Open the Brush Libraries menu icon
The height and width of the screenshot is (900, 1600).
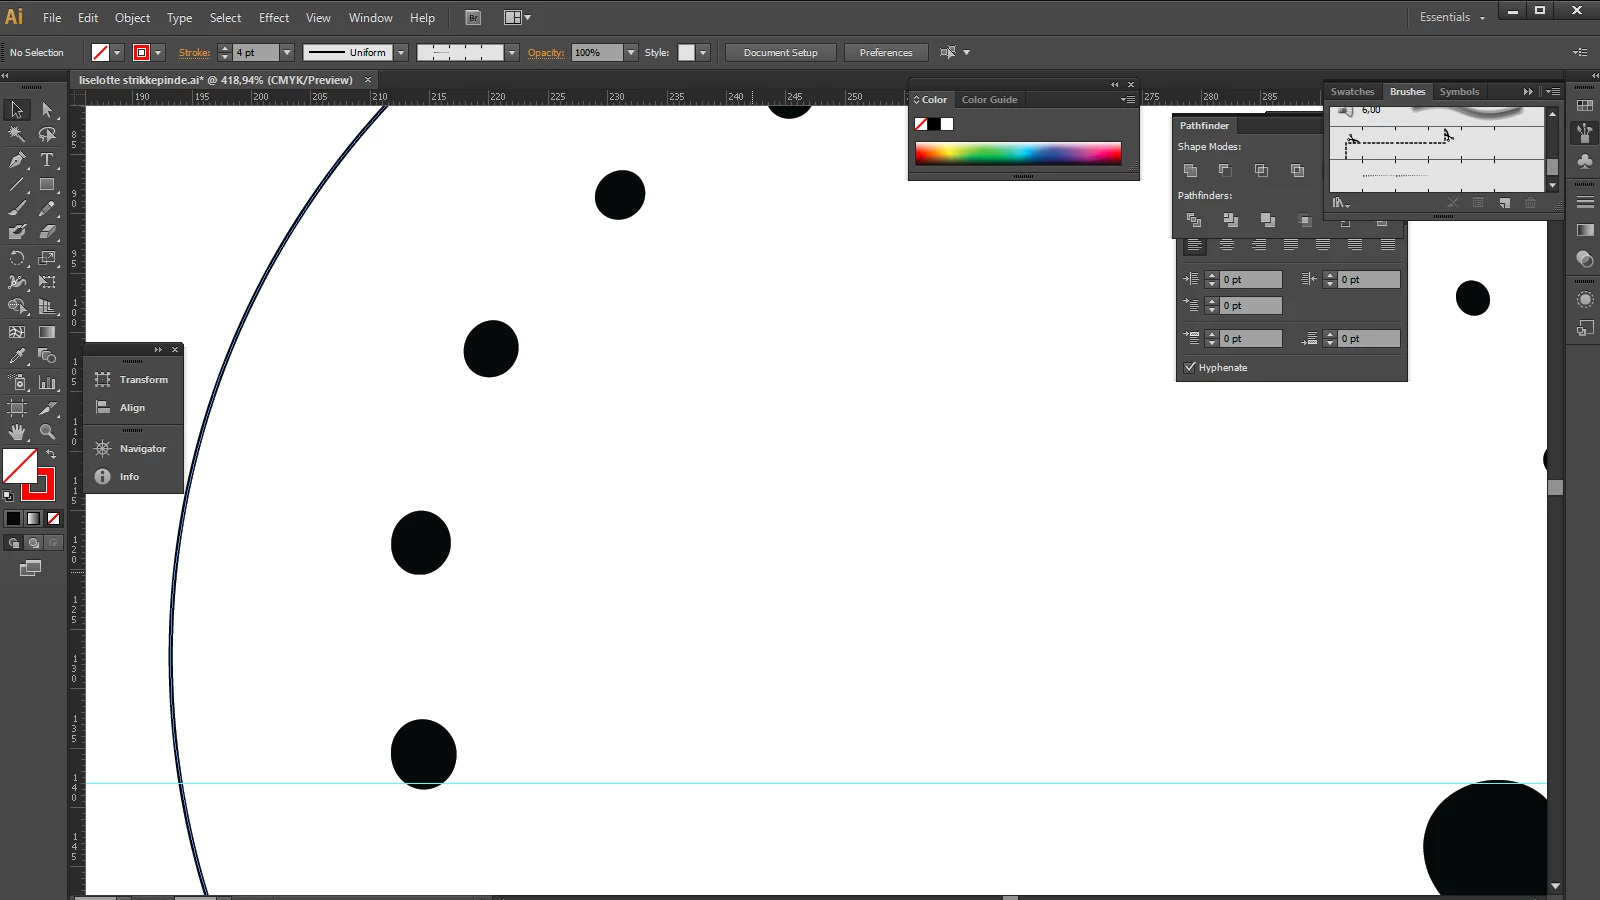pyautogui.click(x=1341, y=203)
